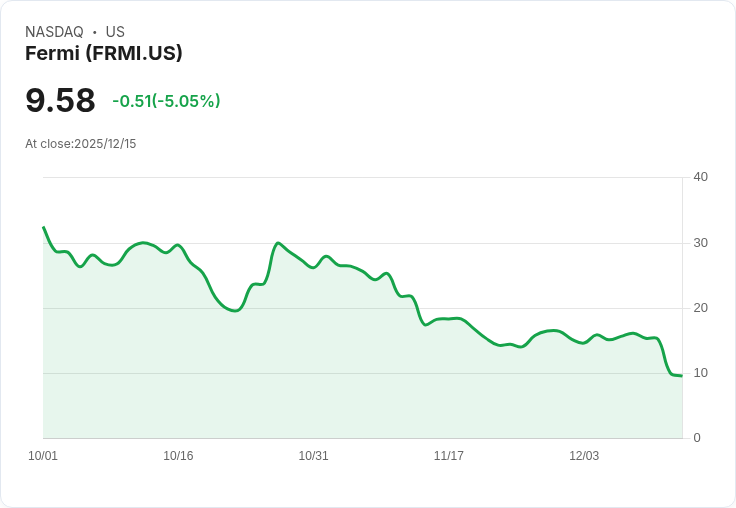Open the Fermi (FRMI.US) stock title

104,53
